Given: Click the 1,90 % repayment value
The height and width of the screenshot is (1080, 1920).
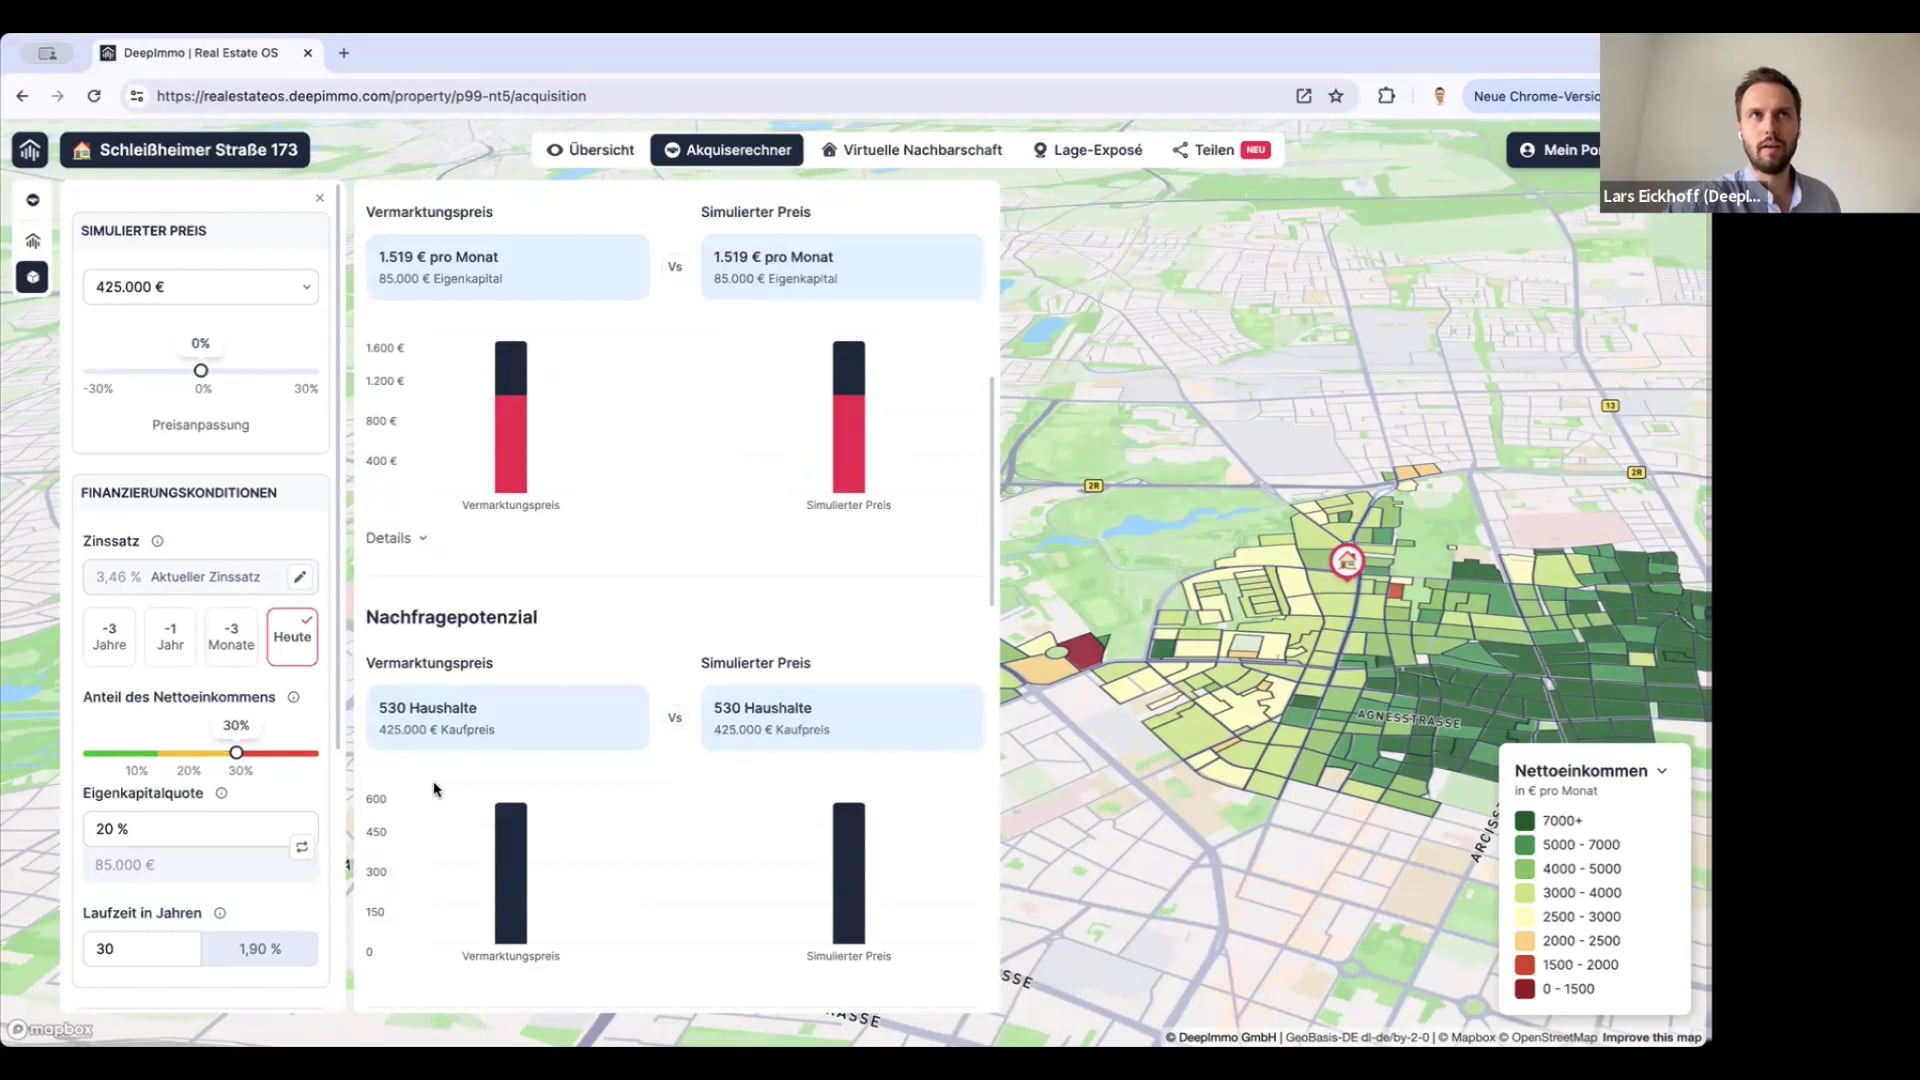Looking at the screenshot, I should point(260,949).
